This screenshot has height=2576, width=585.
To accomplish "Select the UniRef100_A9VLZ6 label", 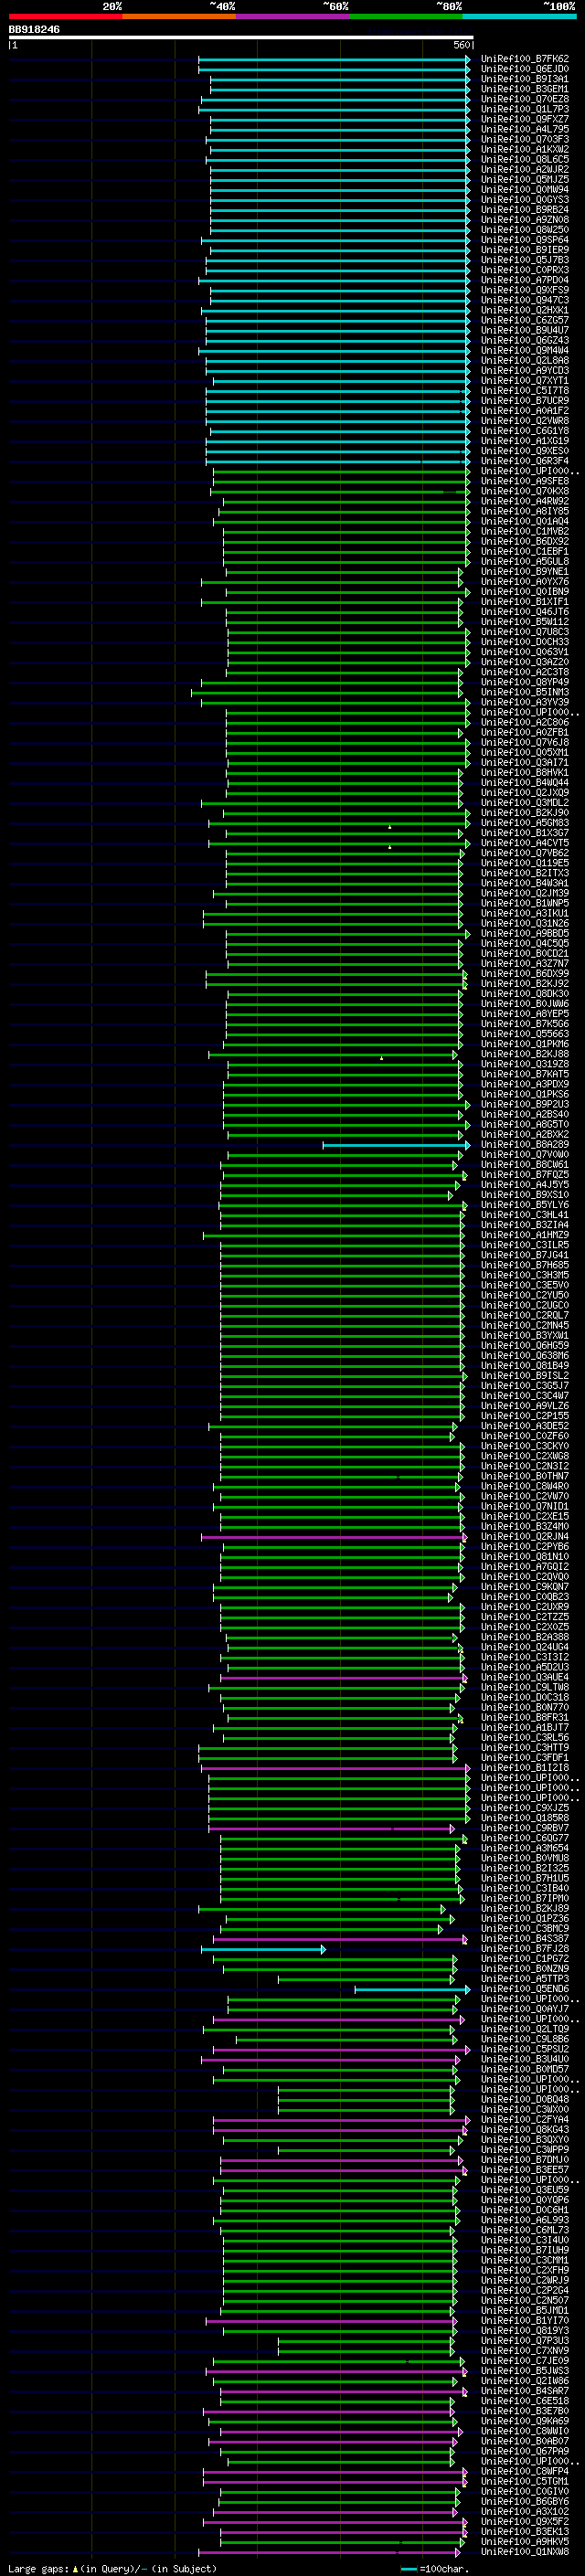I will 525,1406.
